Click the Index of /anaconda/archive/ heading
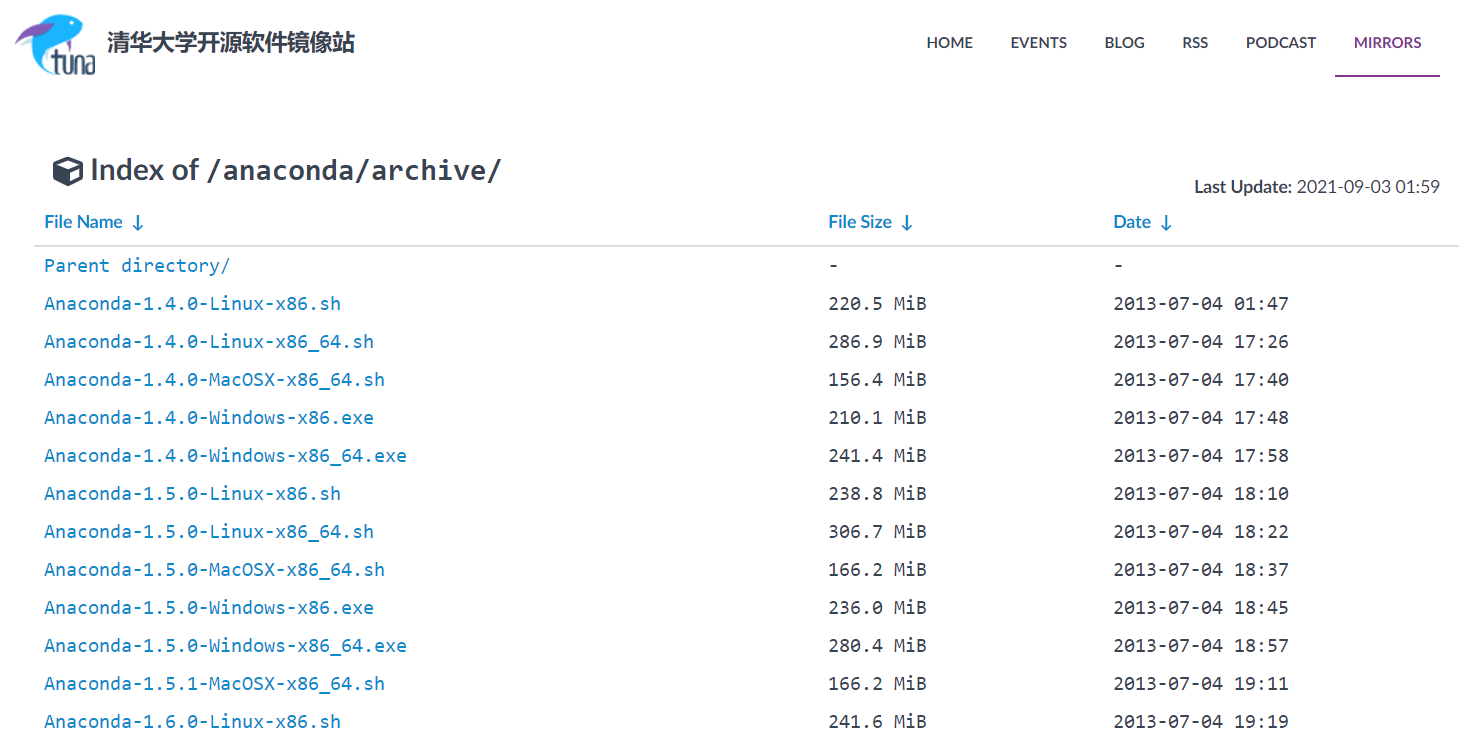1472x745 pixels. pos(295,170)
